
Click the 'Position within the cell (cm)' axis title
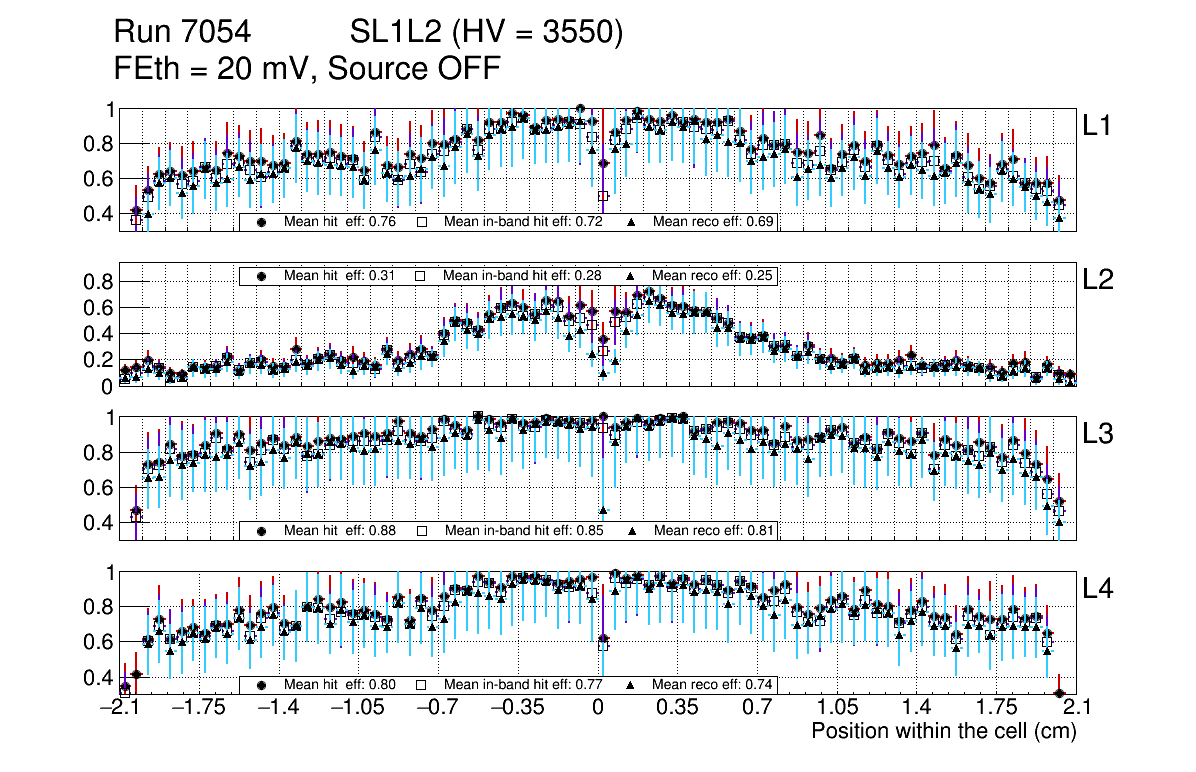point(943,731)
